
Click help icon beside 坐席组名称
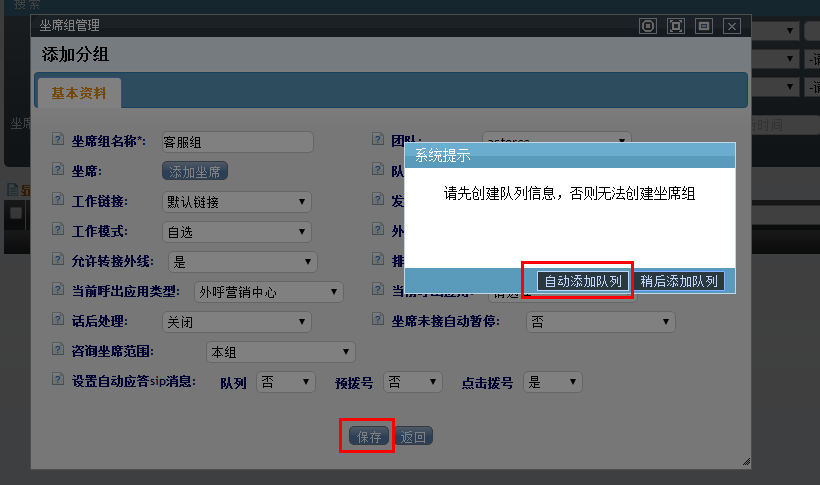[59, 142]
